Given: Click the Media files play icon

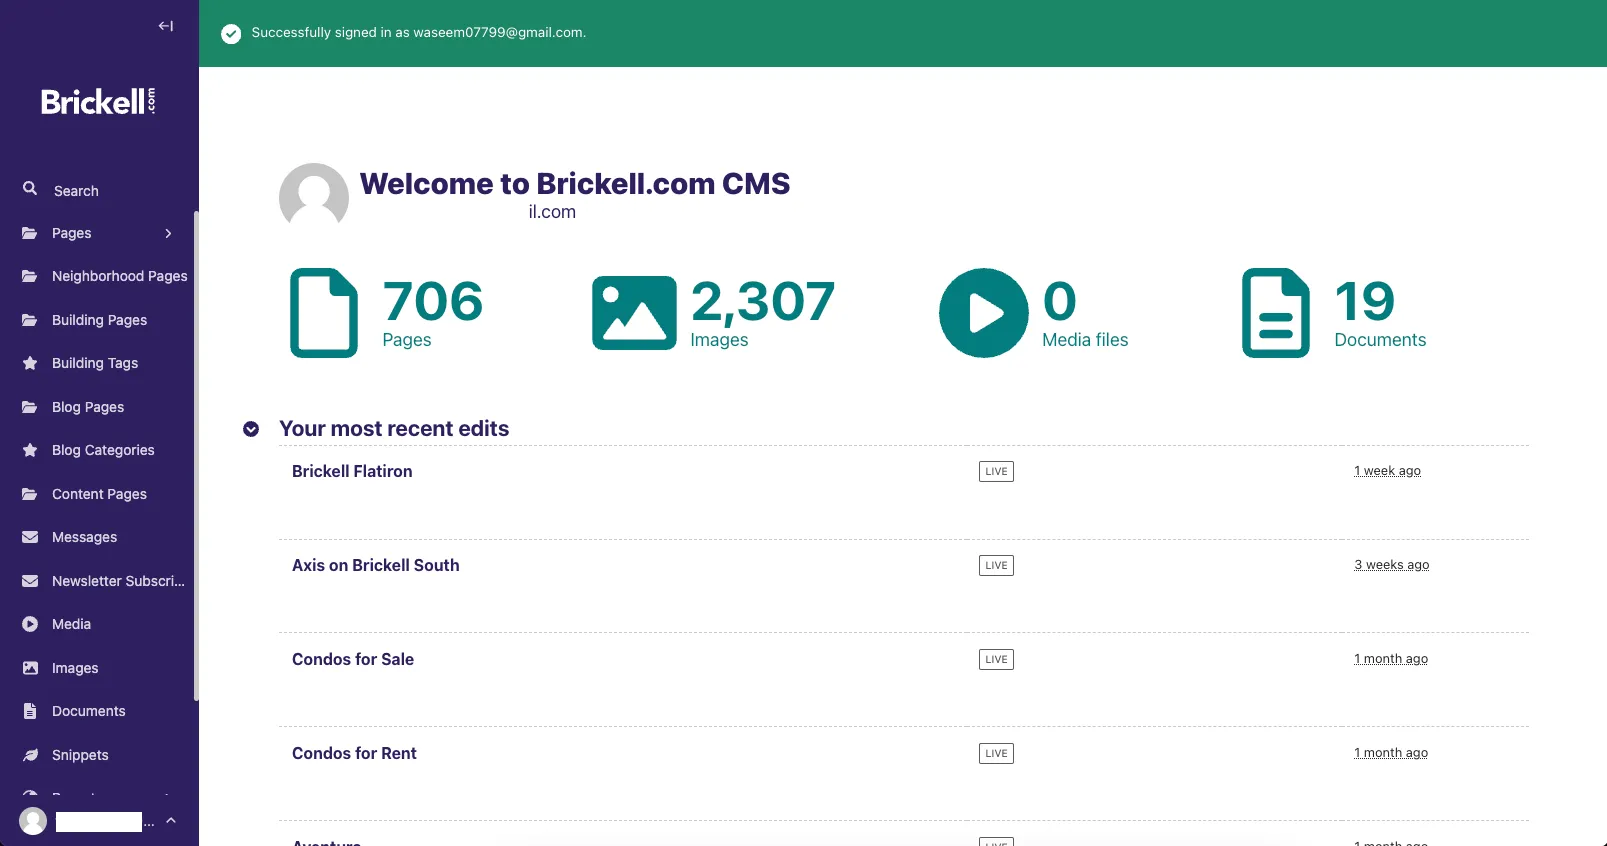Looking at the screenshot, I should pos(983,313).
